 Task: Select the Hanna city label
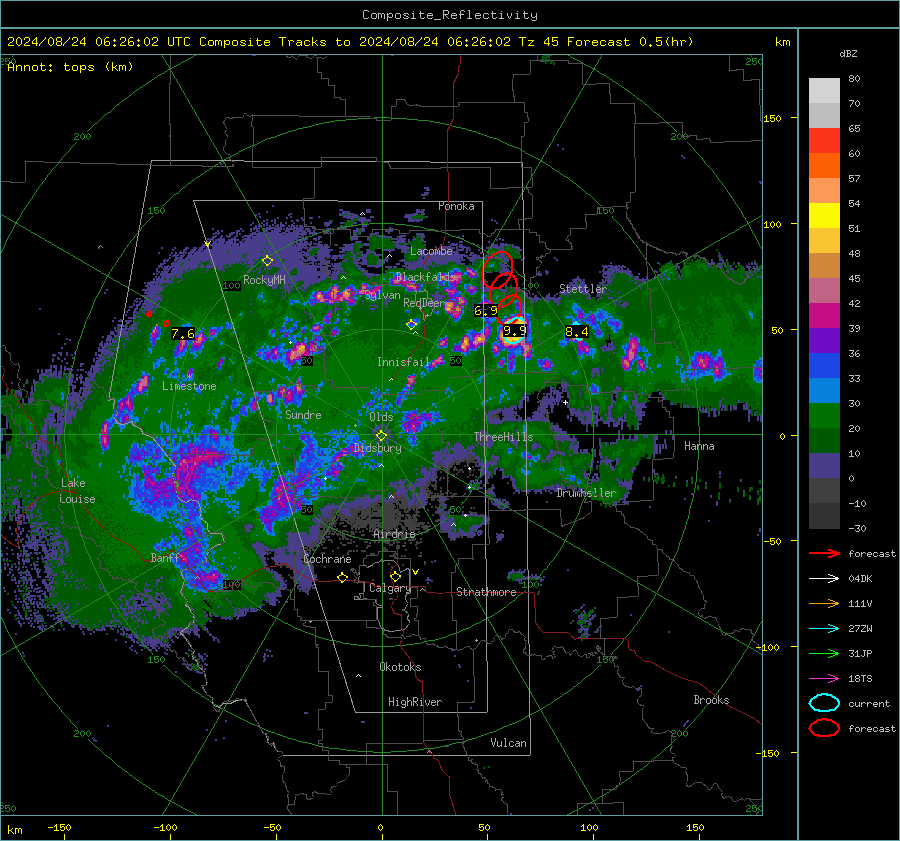[699, 446]
